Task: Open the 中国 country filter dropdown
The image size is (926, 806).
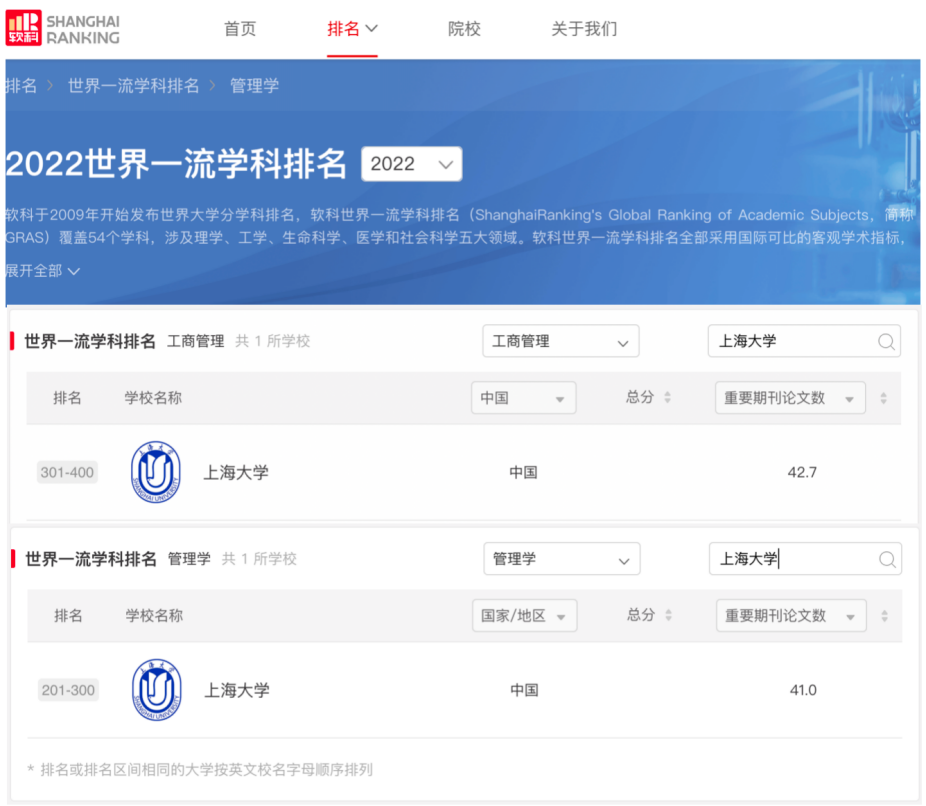Action: [523, 398]
